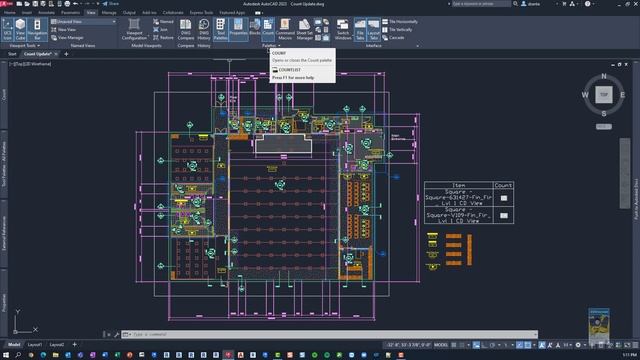This screenshot has height=360, width=640.
Task: Click the Join viewports button
Action: (x=160, y=29)
